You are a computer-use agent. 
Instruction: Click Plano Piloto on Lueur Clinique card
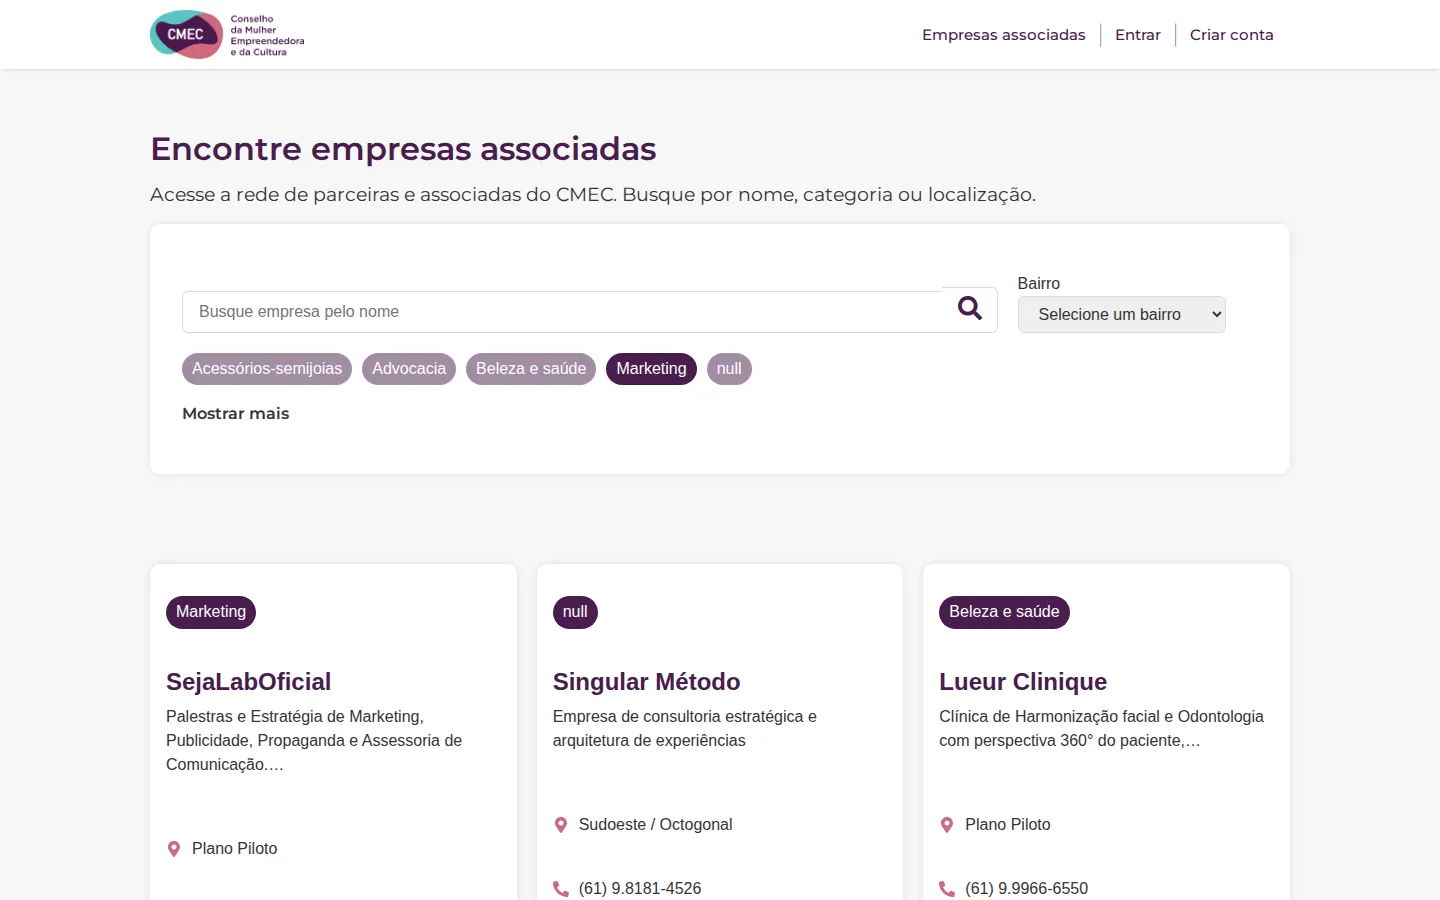coord(1007,825)
